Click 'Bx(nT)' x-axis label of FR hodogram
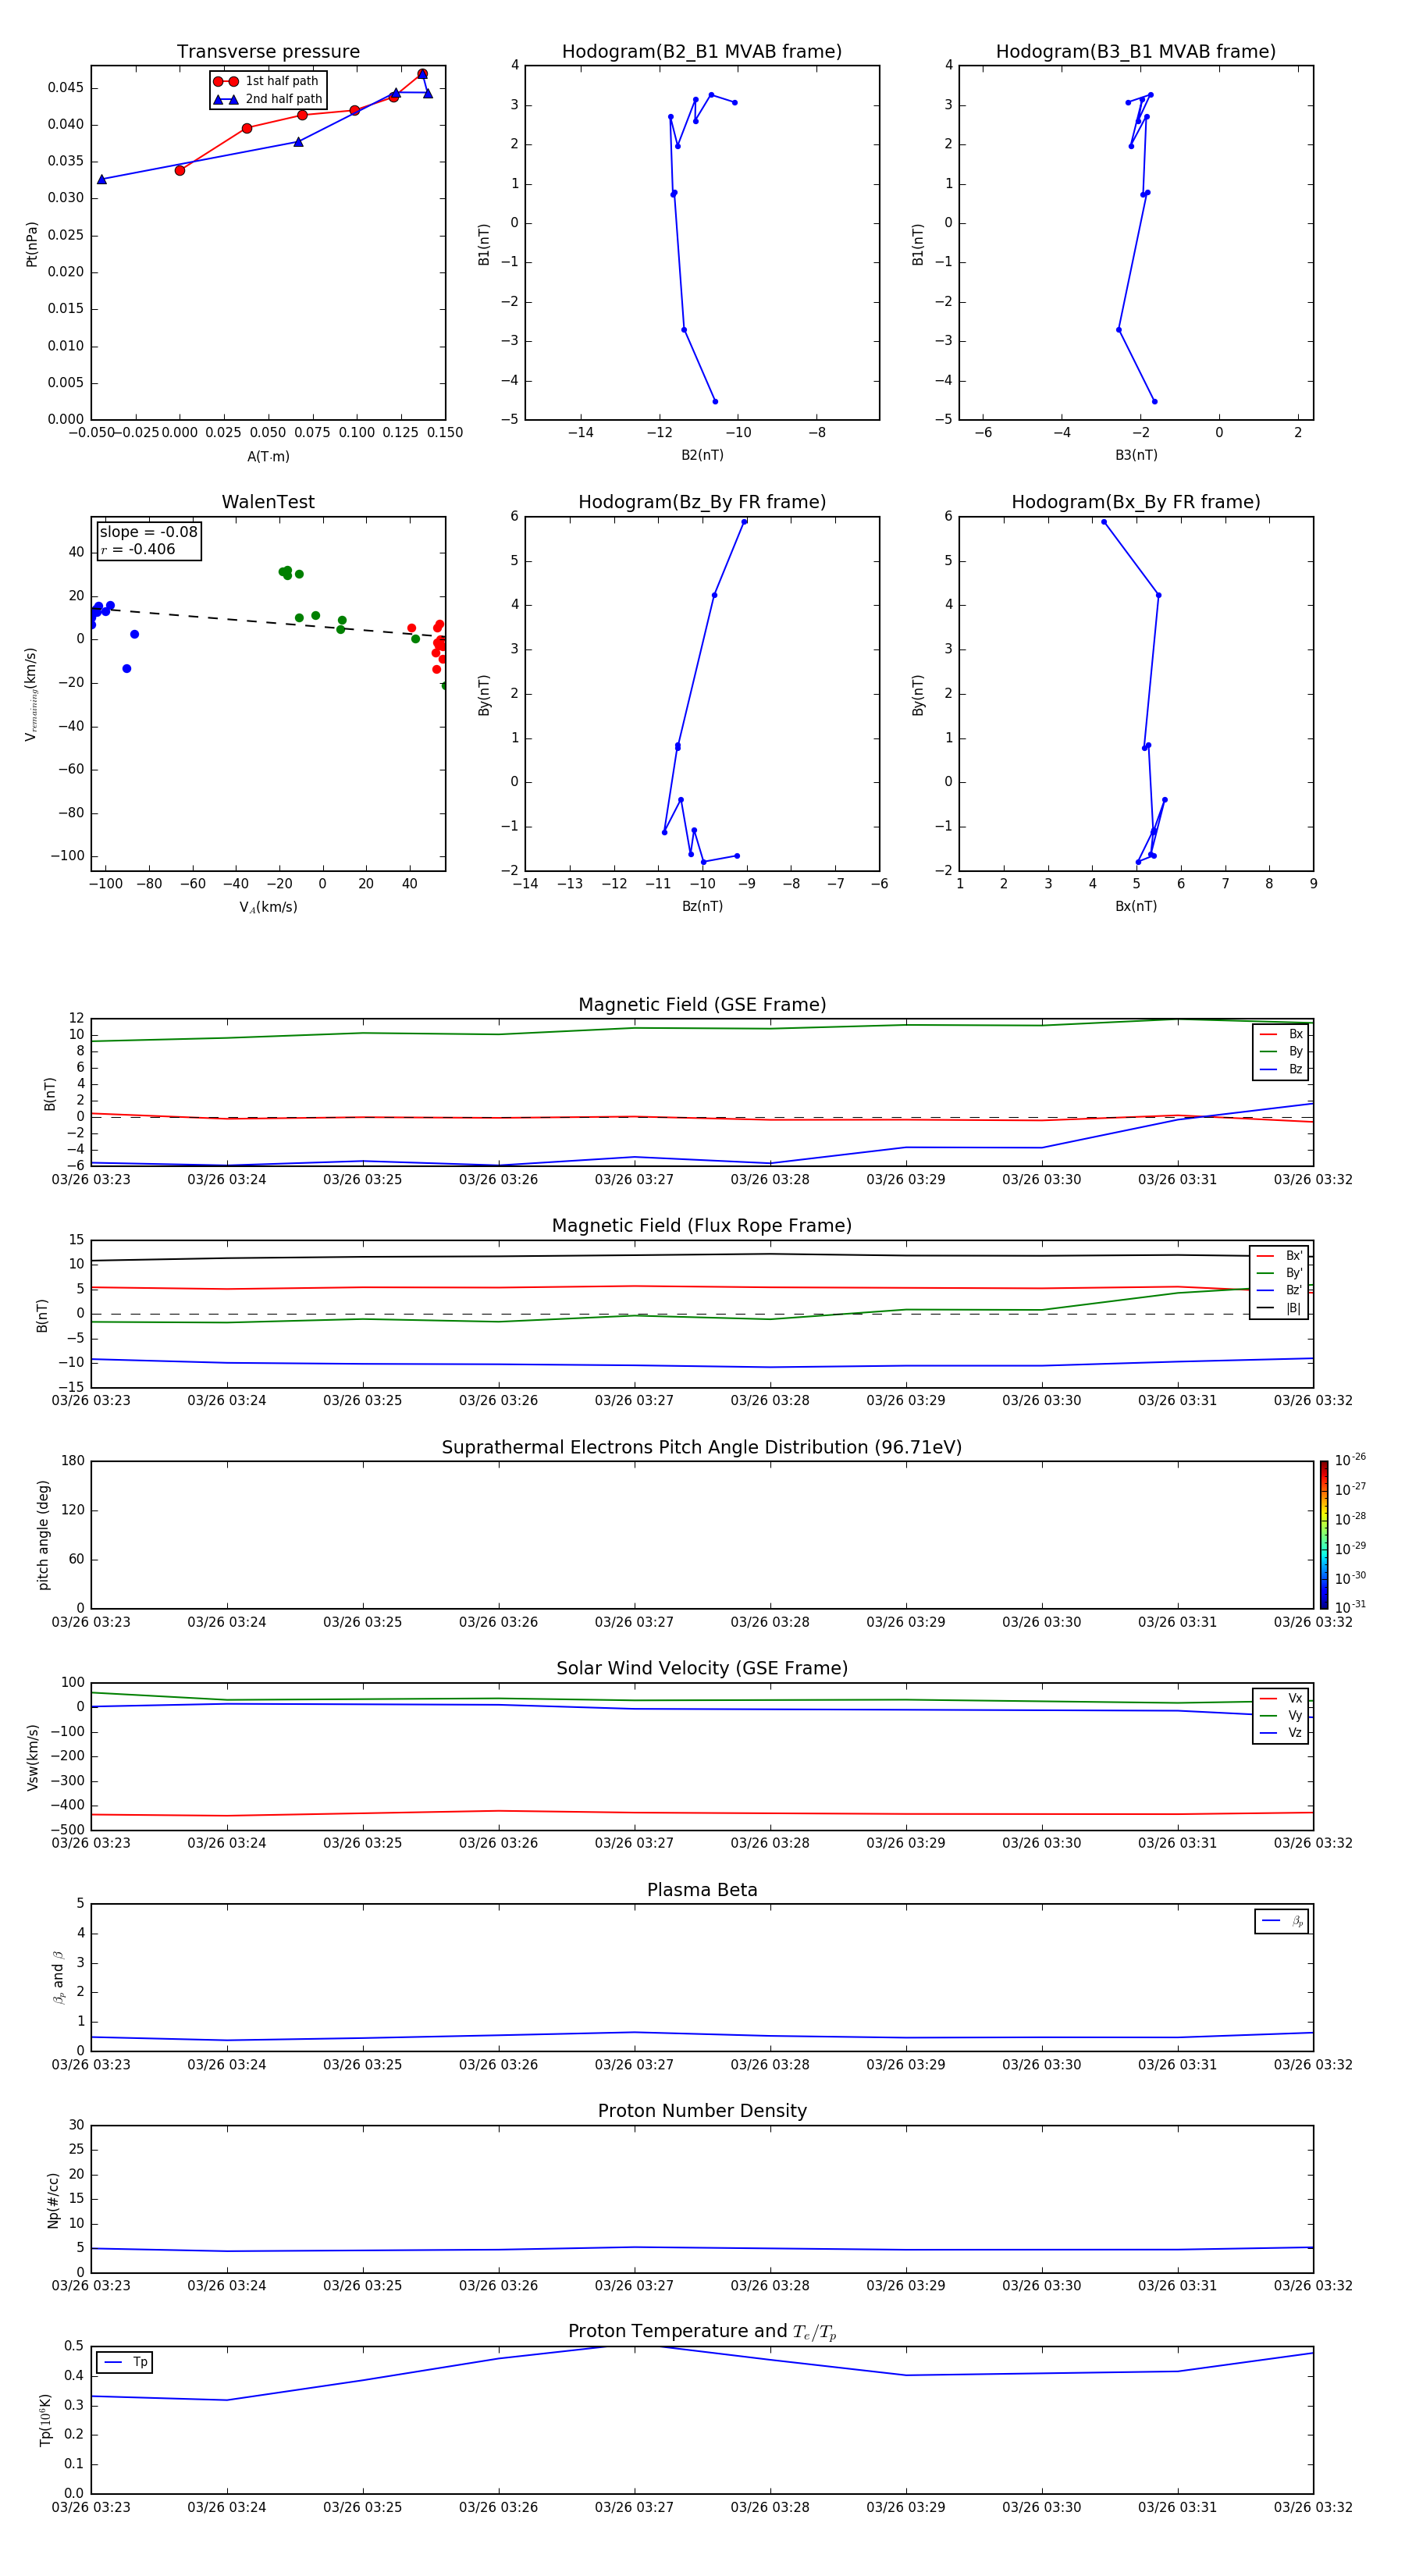1405x2576 pixels. [1136, 906]
